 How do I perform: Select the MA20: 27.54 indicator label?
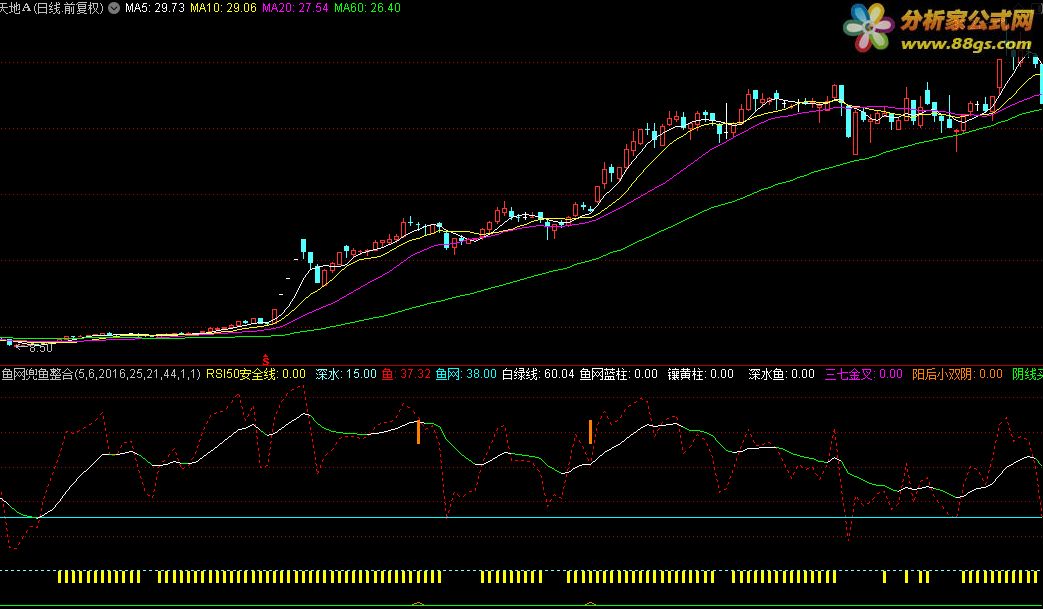point(295,8)
